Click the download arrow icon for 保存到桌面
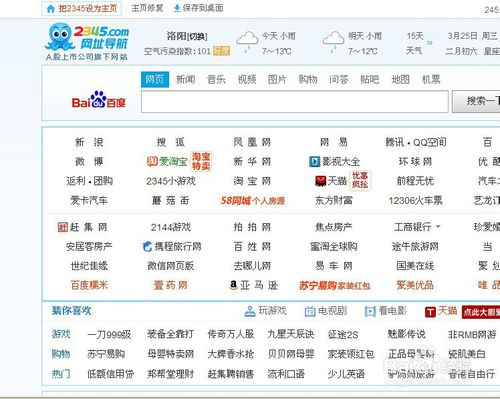Viewport: 500px width, 399px height. [x=177, y=8]
